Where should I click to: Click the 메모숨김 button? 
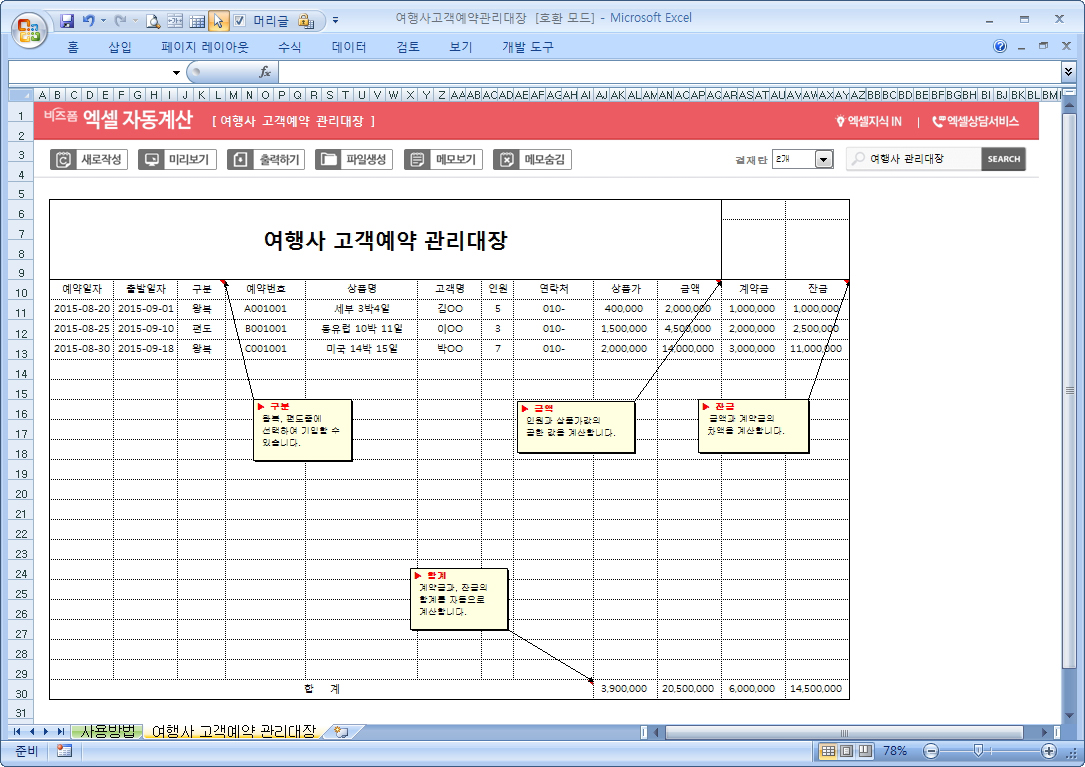tap(532, 159)
